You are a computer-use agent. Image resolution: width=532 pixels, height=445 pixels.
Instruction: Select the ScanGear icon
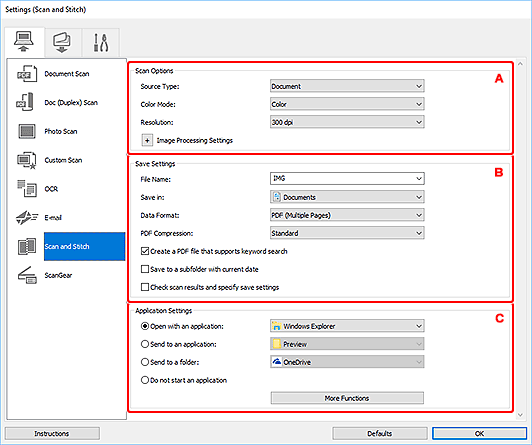[27, 275]
